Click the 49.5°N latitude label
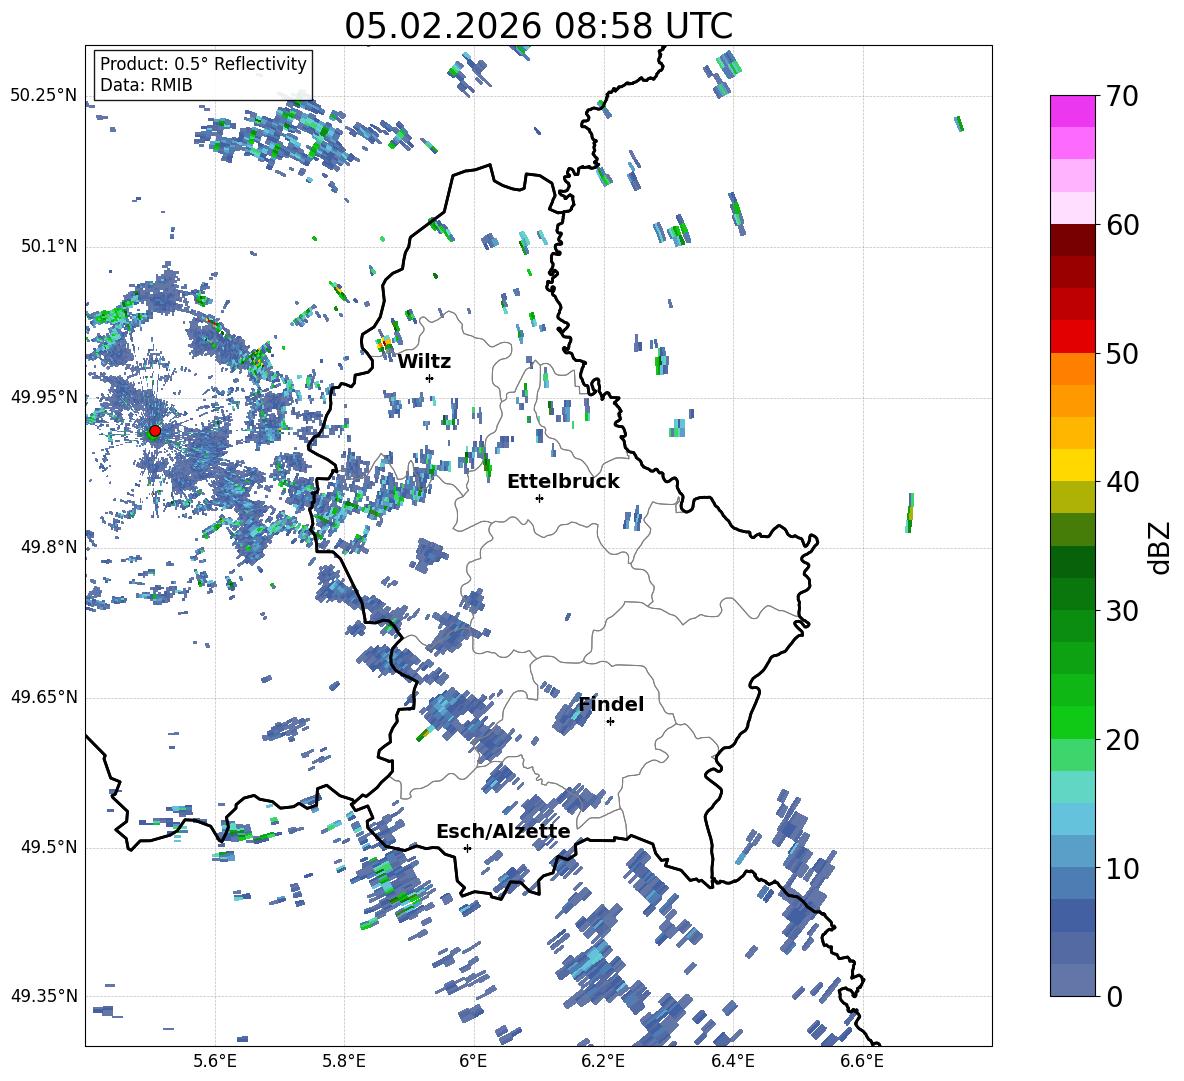This screenshot has width=1184, height=1081. (x=49, y=847)
